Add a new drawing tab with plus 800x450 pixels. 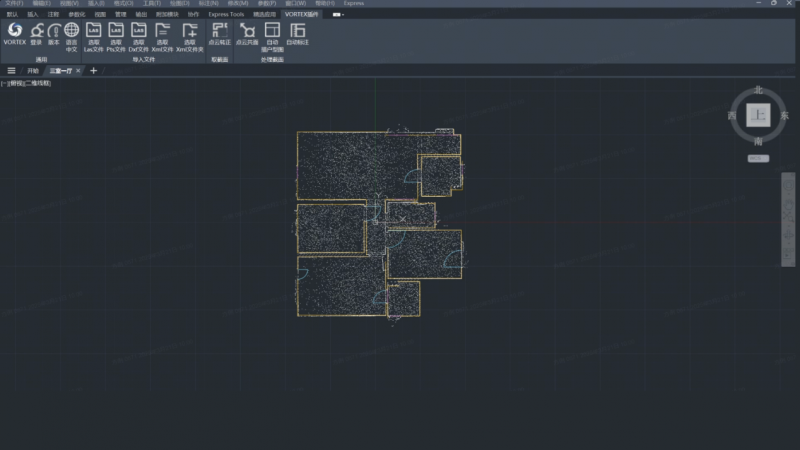click(93, 71)
